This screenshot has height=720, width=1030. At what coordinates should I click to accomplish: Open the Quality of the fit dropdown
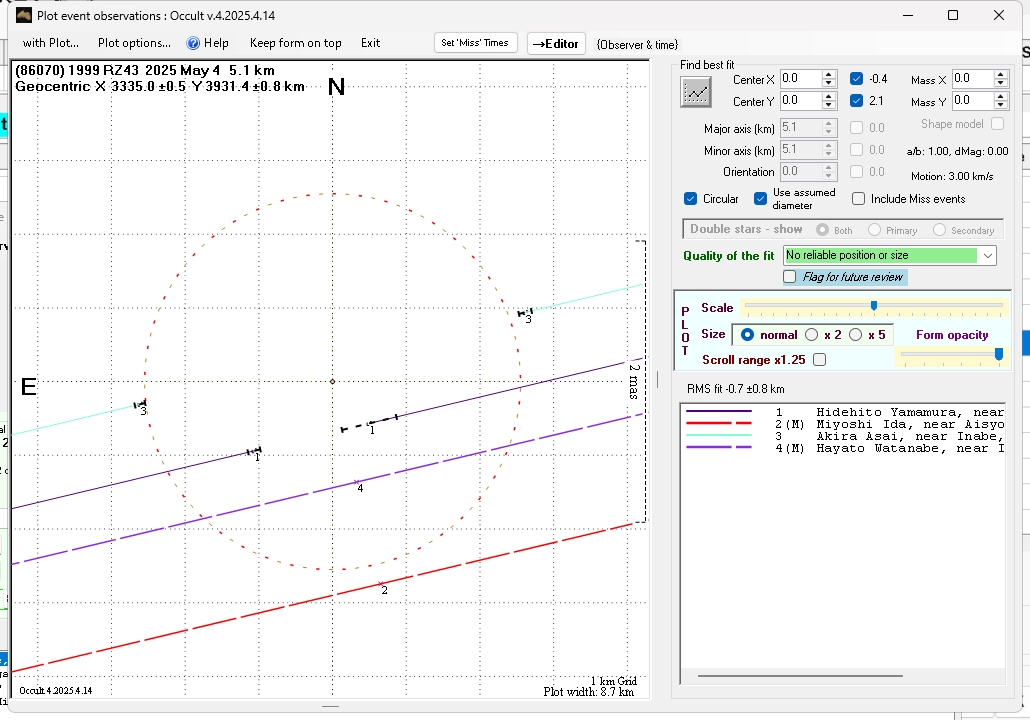click(988, 256)
